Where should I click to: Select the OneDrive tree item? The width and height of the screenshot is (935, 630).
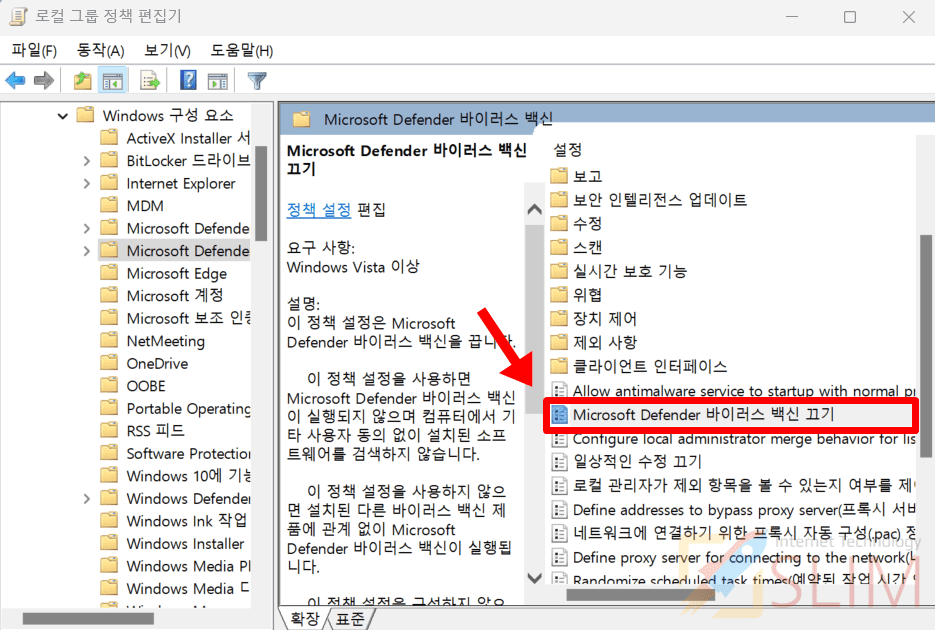(144, 364)
